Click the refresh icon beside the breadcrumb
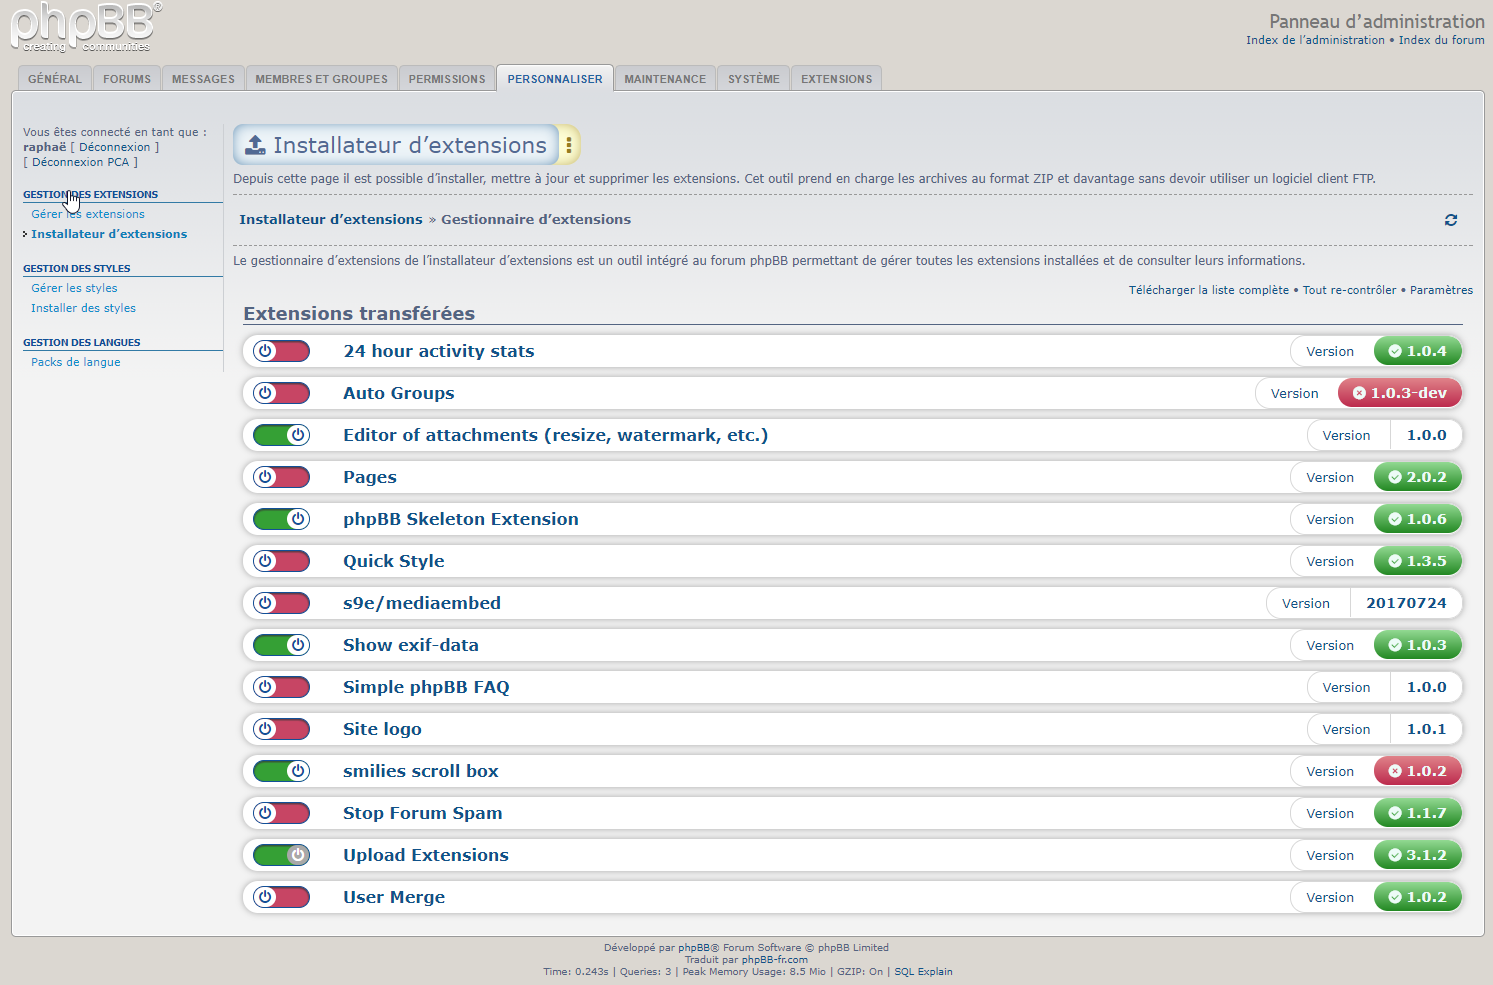1493x985 pixels. coord(1450,220)
